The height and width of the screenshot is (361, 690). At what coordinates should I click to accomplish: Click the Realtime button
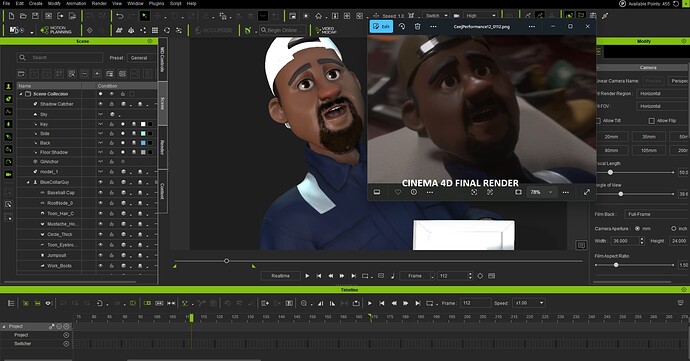(280, 276)
